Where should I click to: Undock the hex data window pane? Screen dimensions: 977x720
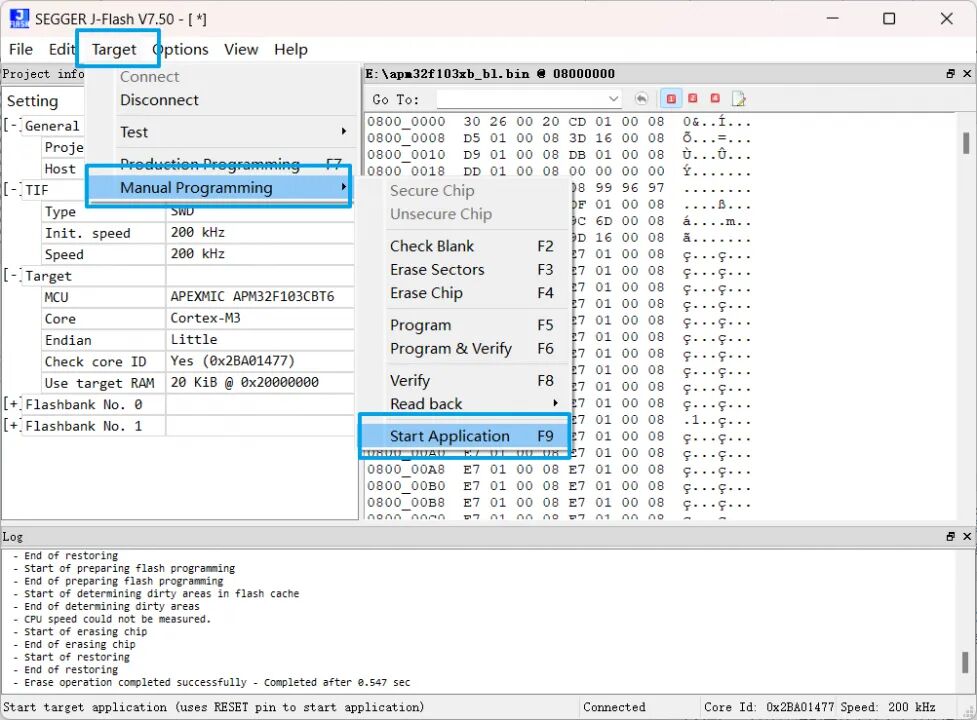click(950, 74)
